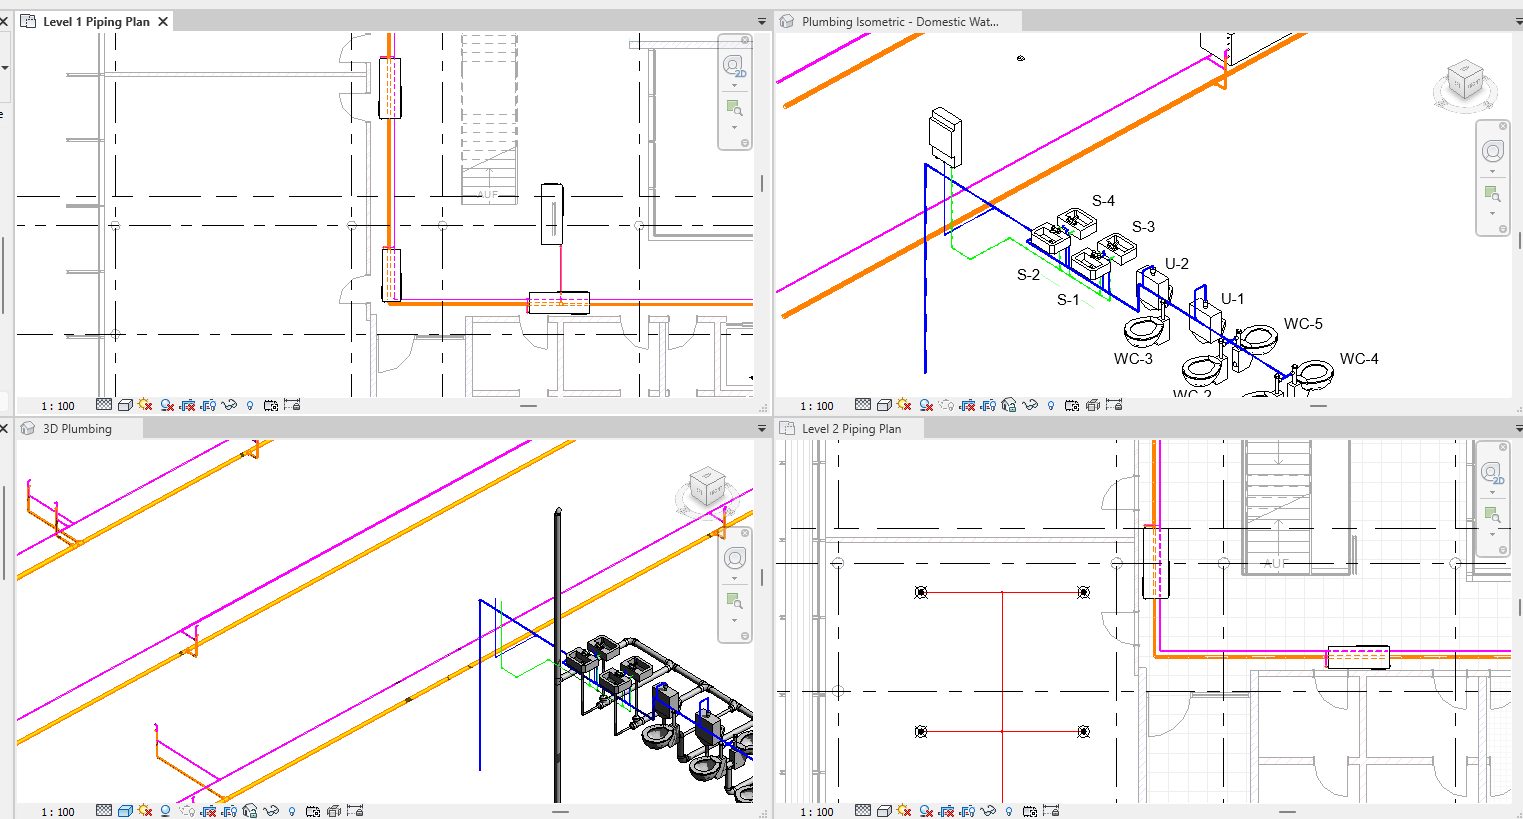1523x819 pixels.
Task: Open Sun Path settings in Level 1 Piping Plan
Action: 146,405
